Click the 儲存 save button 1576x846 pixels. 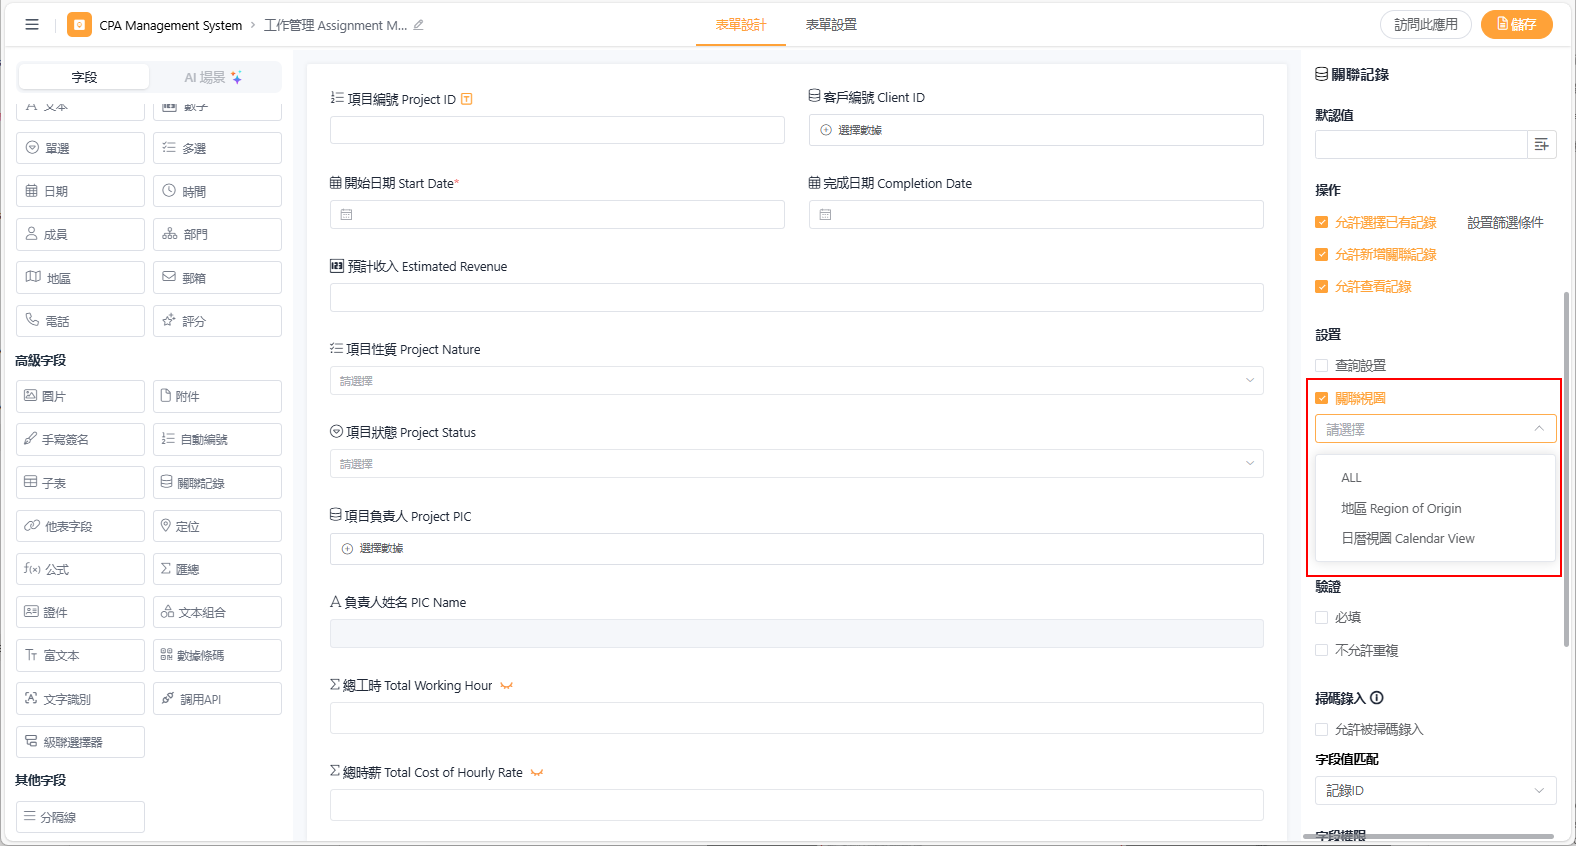(x=1516, y=25)
